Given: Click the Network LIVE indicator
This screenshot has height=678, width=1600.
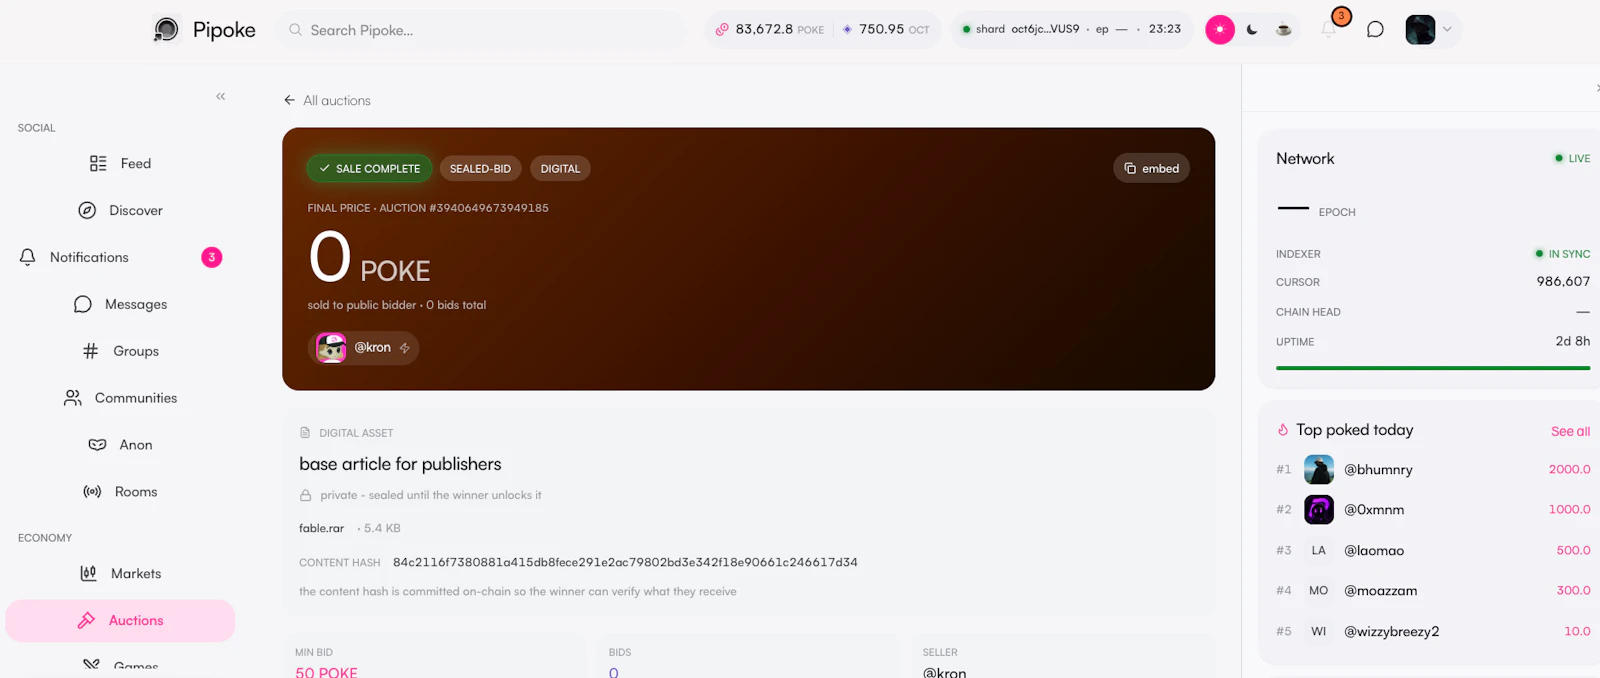Looking at the screenshot, I should 1572,159.
